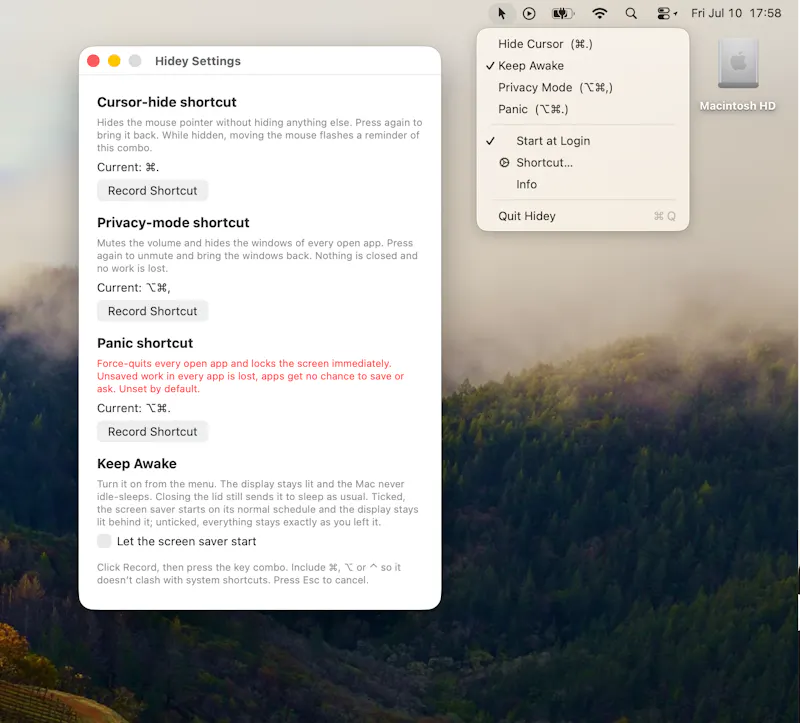Open the Control Center icon
Screen dimensions: 800x723
tap(666, 13)
